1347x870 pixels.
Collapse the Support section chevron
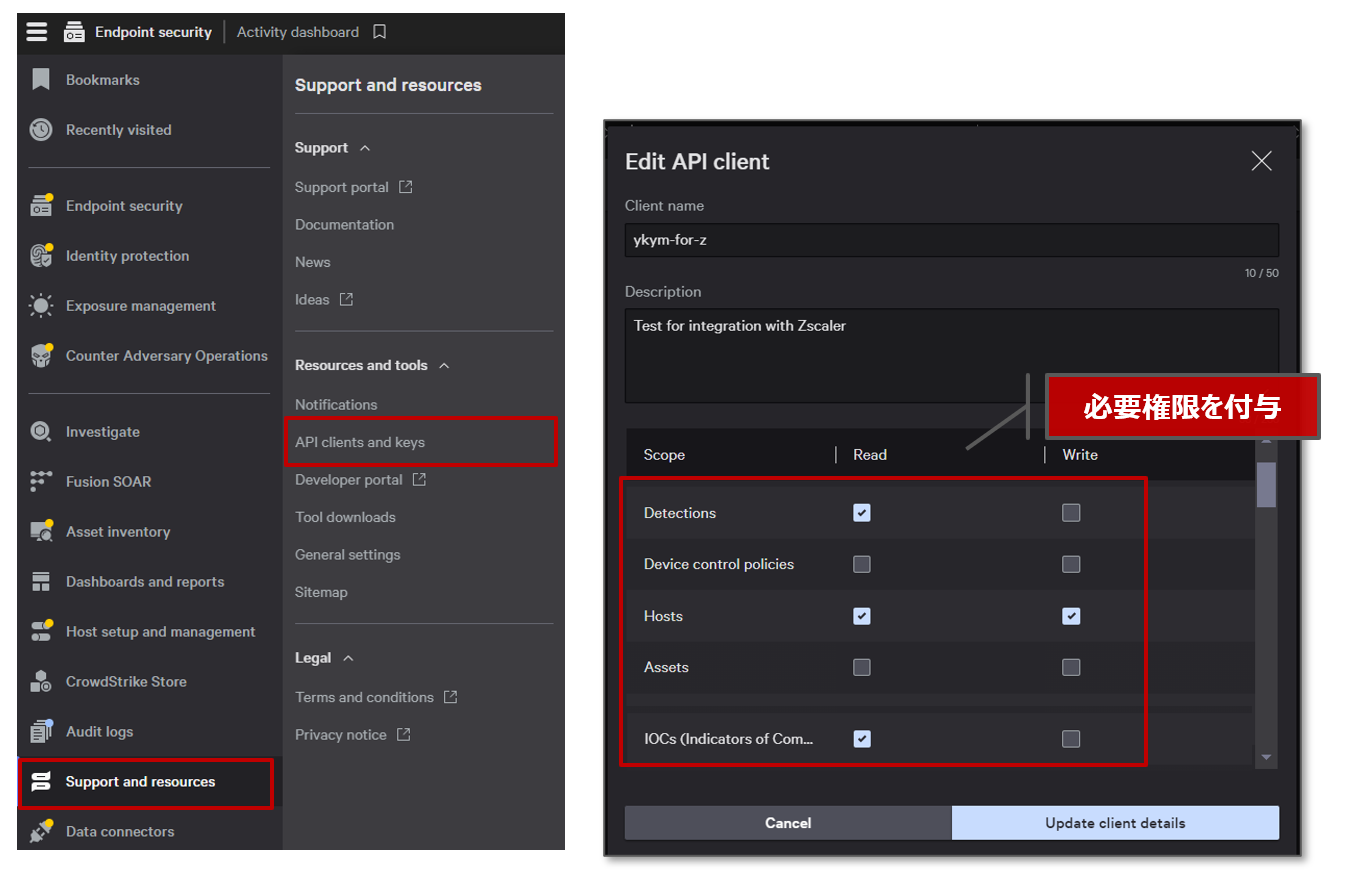(365, 148)
